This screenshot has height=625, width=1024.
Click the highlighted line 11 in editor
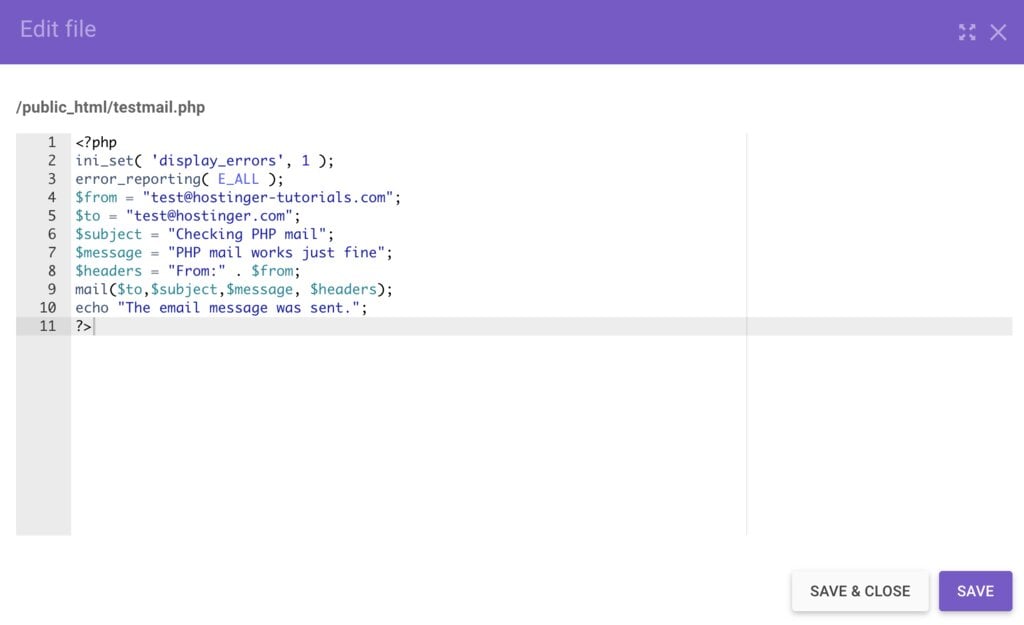pos(400,326)
